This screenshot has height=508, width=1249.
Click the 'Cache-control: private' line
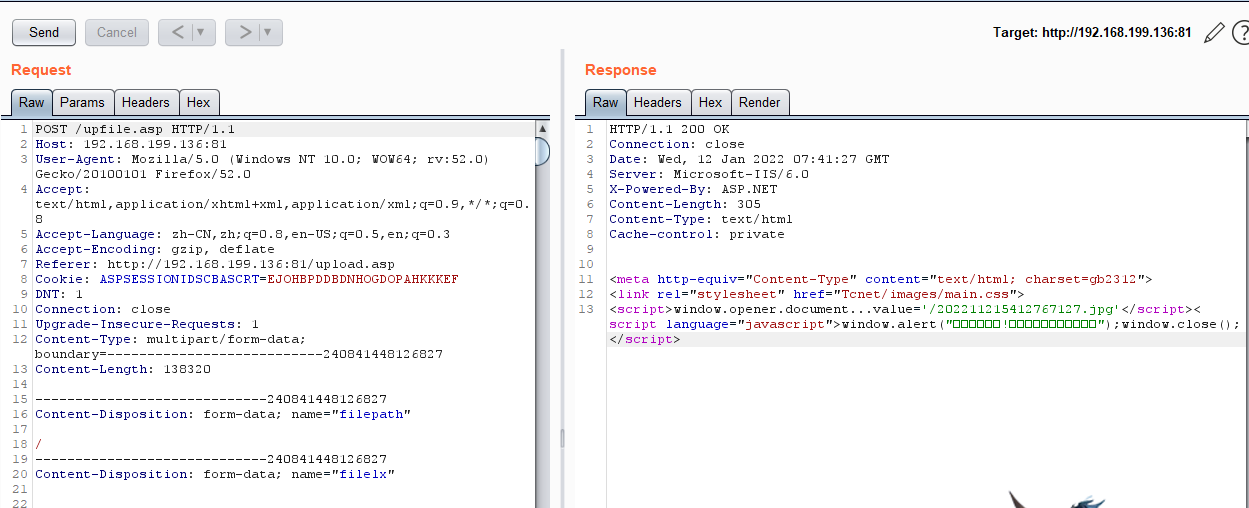pyautogui.click(x=697, y=234)
